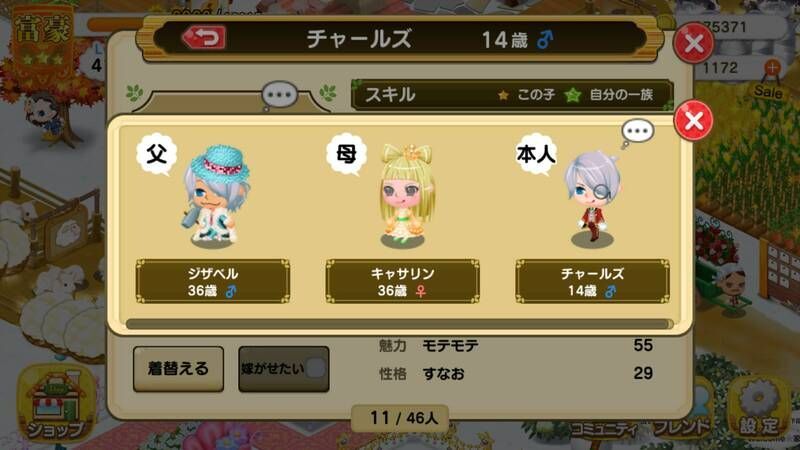Image resolution: width=800 pixels, height=450 pixels.
Task: Click the チャールズ 14歳 name plate
Action: tap(592, 282)
